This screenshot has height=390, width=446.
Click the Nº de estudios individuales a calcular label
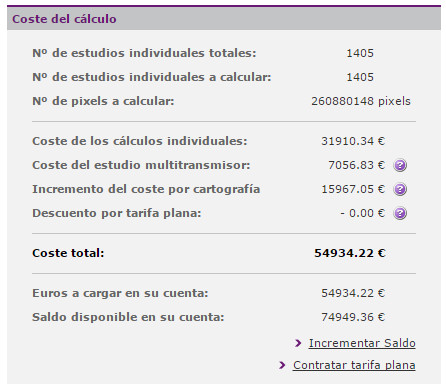pyautogui.click(x=152, y=77)
